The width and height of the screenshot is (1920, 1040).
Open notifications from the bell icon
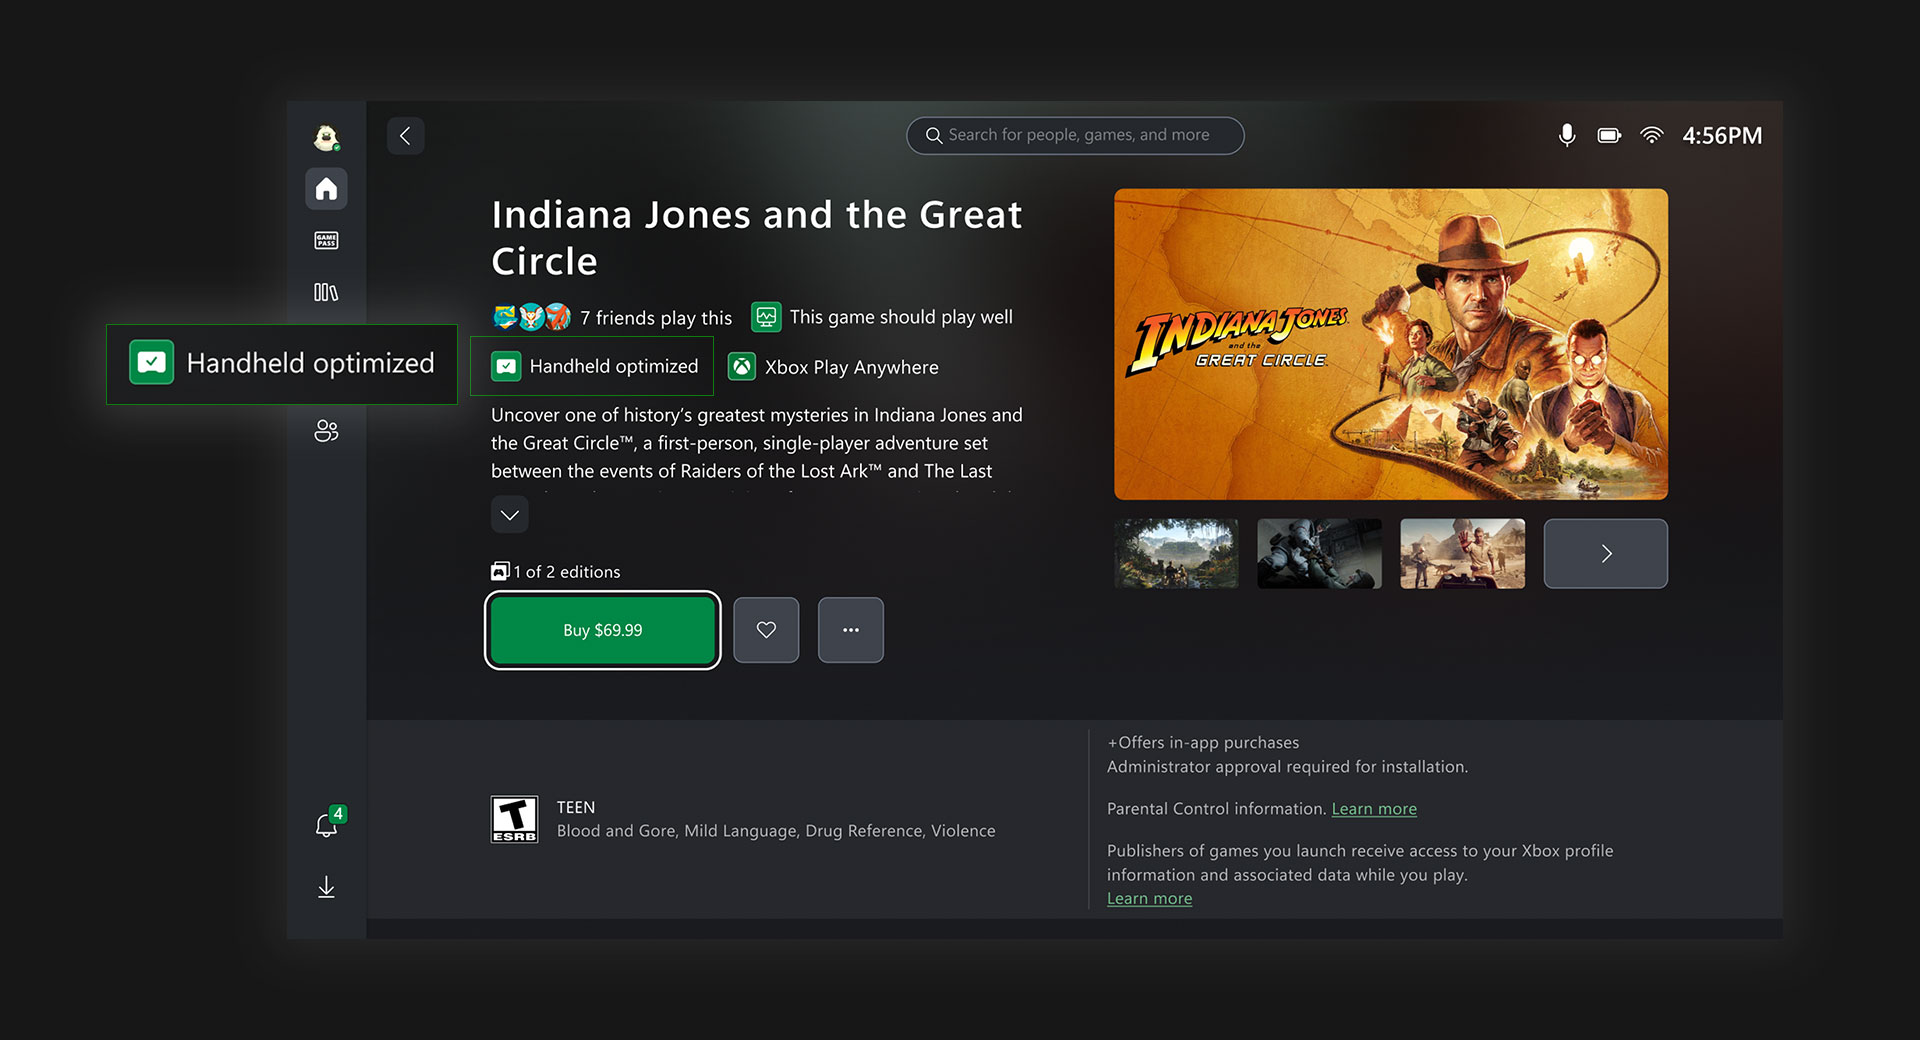pyautogui.click(x=325, y=826)
